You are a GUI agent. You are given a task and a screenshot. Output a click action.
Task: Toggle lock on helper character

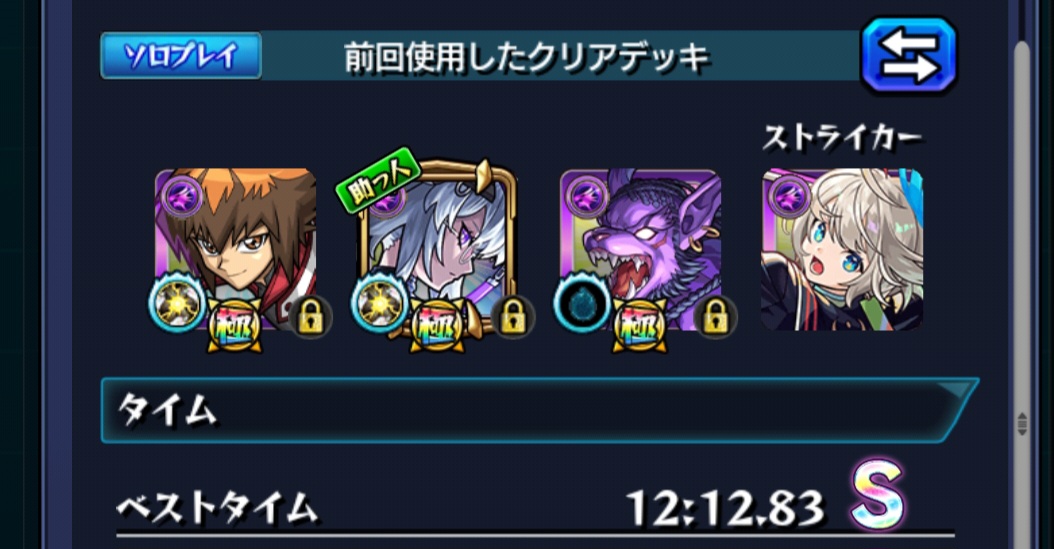click(513, 317)
